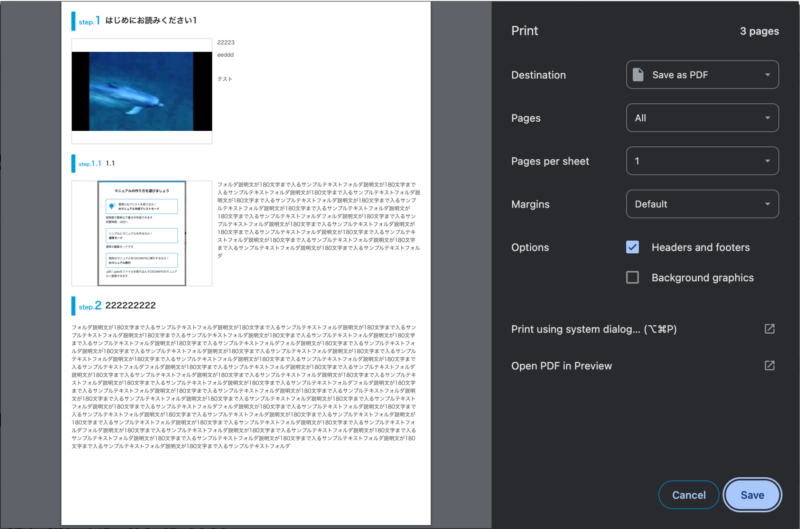Click the Save button
Image resolution: width=800 pixels, height=529 pixels.
pos(752,495)
